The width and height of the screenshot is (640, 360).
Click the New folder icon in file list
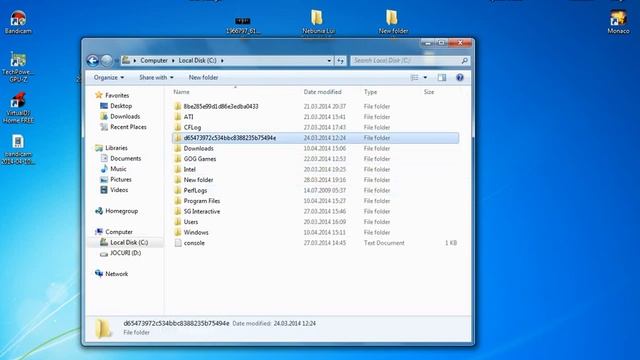pos(178,180)
